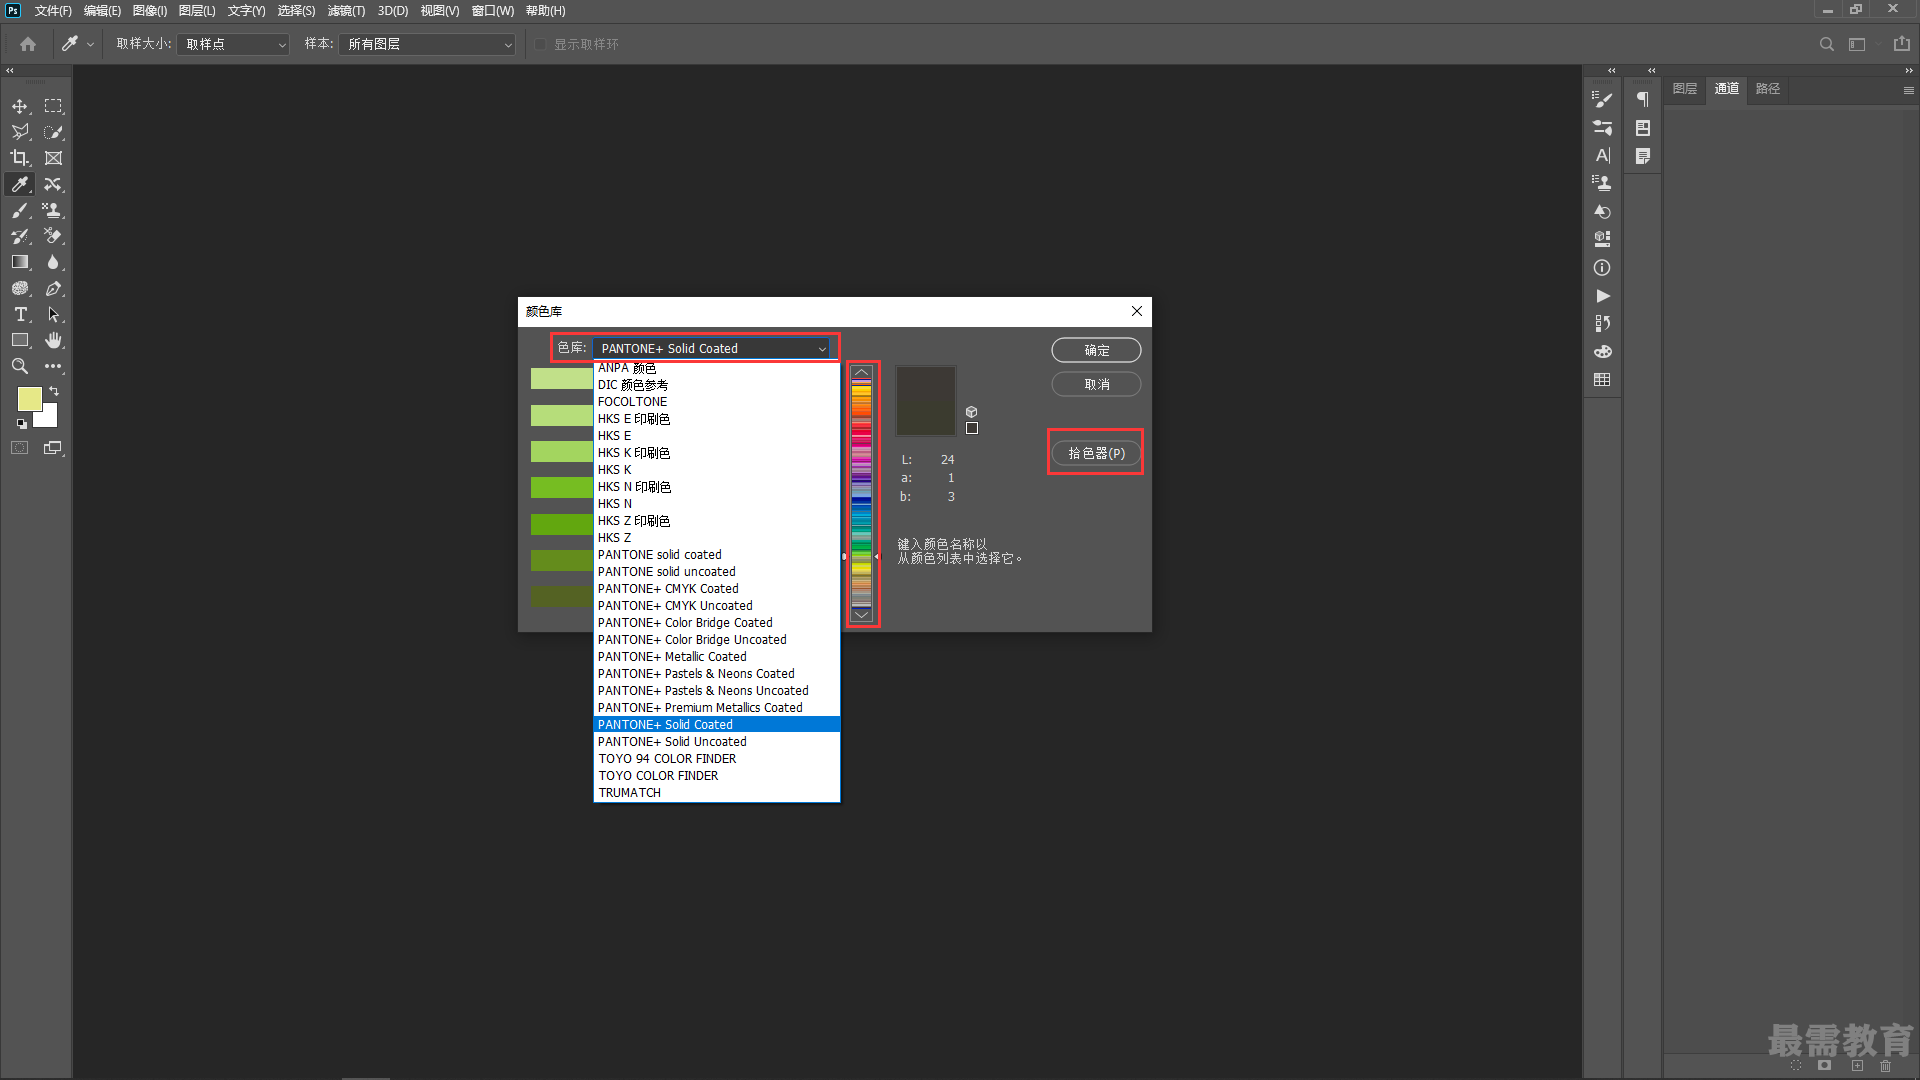Expand the toolbox double-arrow
The height and width of the screenshot is (1080, 1920).
click(10, 71)
